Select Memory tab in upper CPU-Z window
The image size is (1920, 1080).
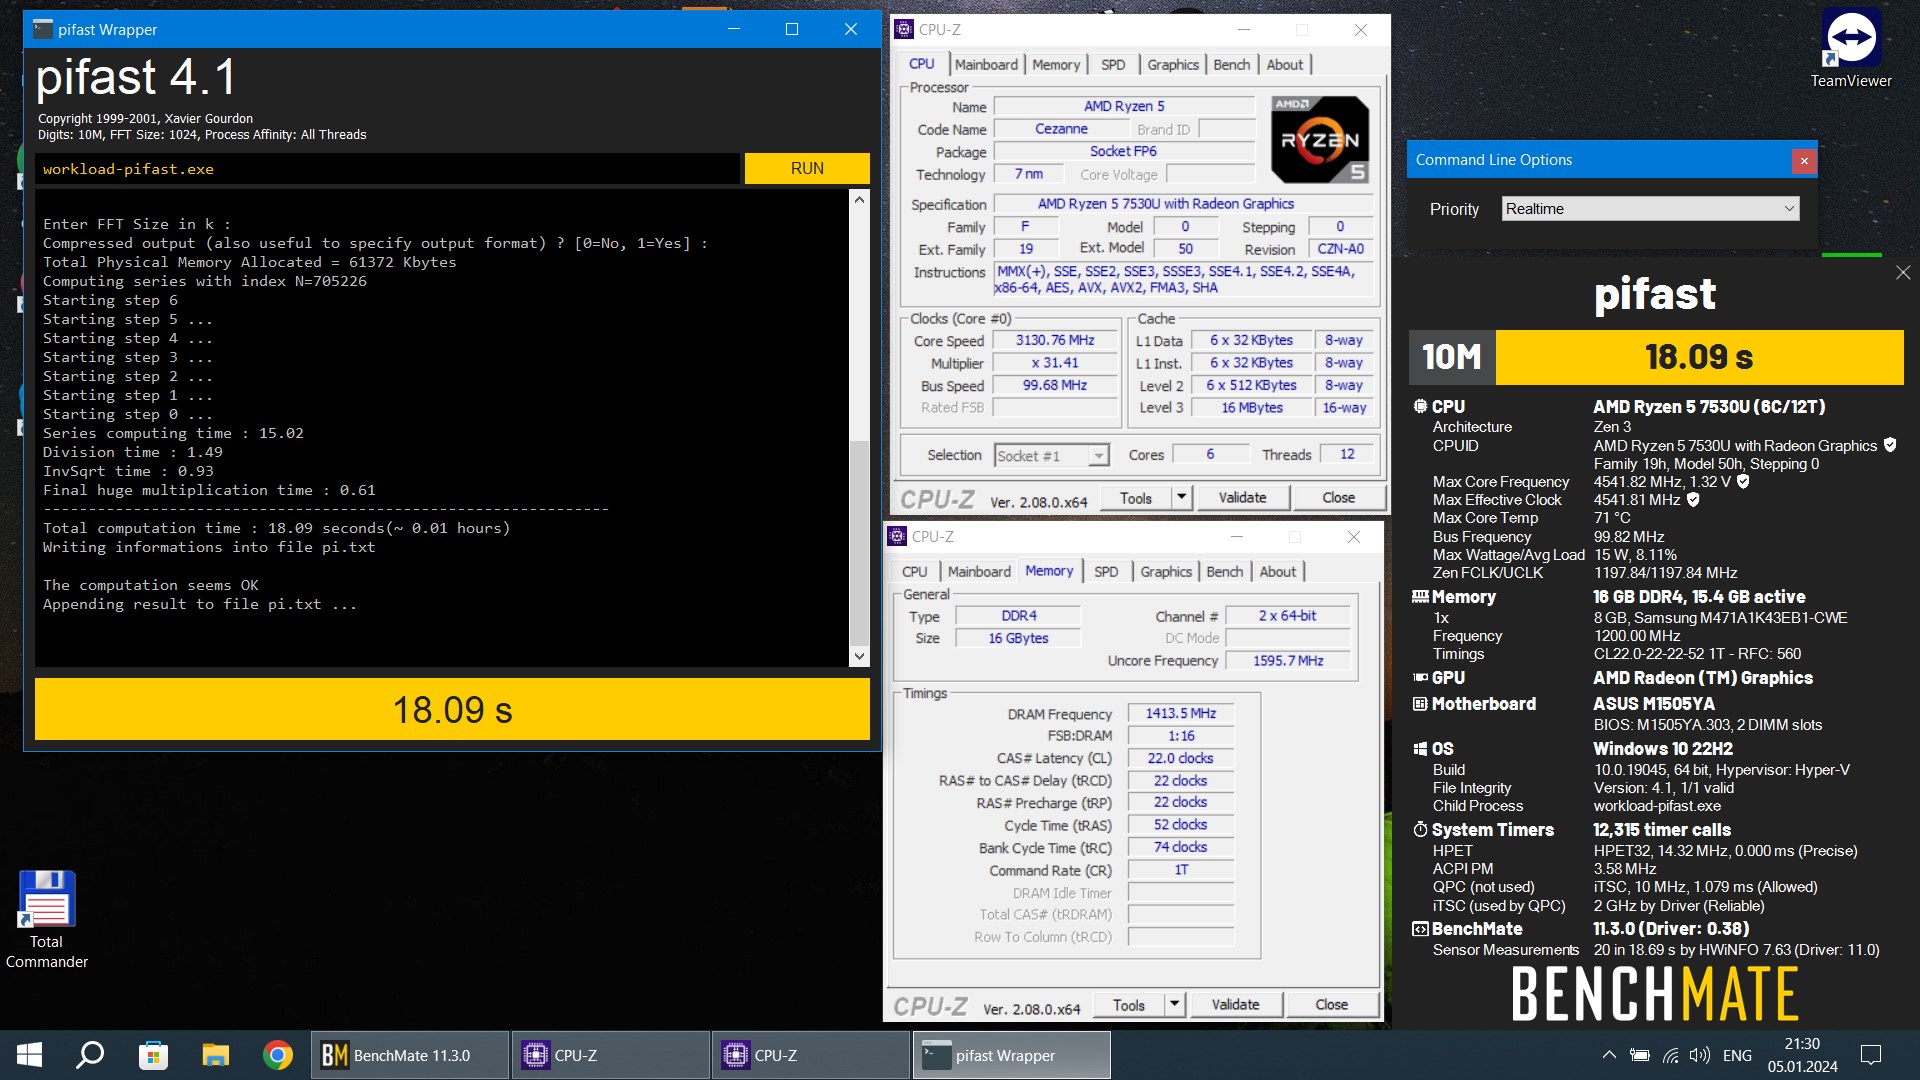tap(1056, 64)
